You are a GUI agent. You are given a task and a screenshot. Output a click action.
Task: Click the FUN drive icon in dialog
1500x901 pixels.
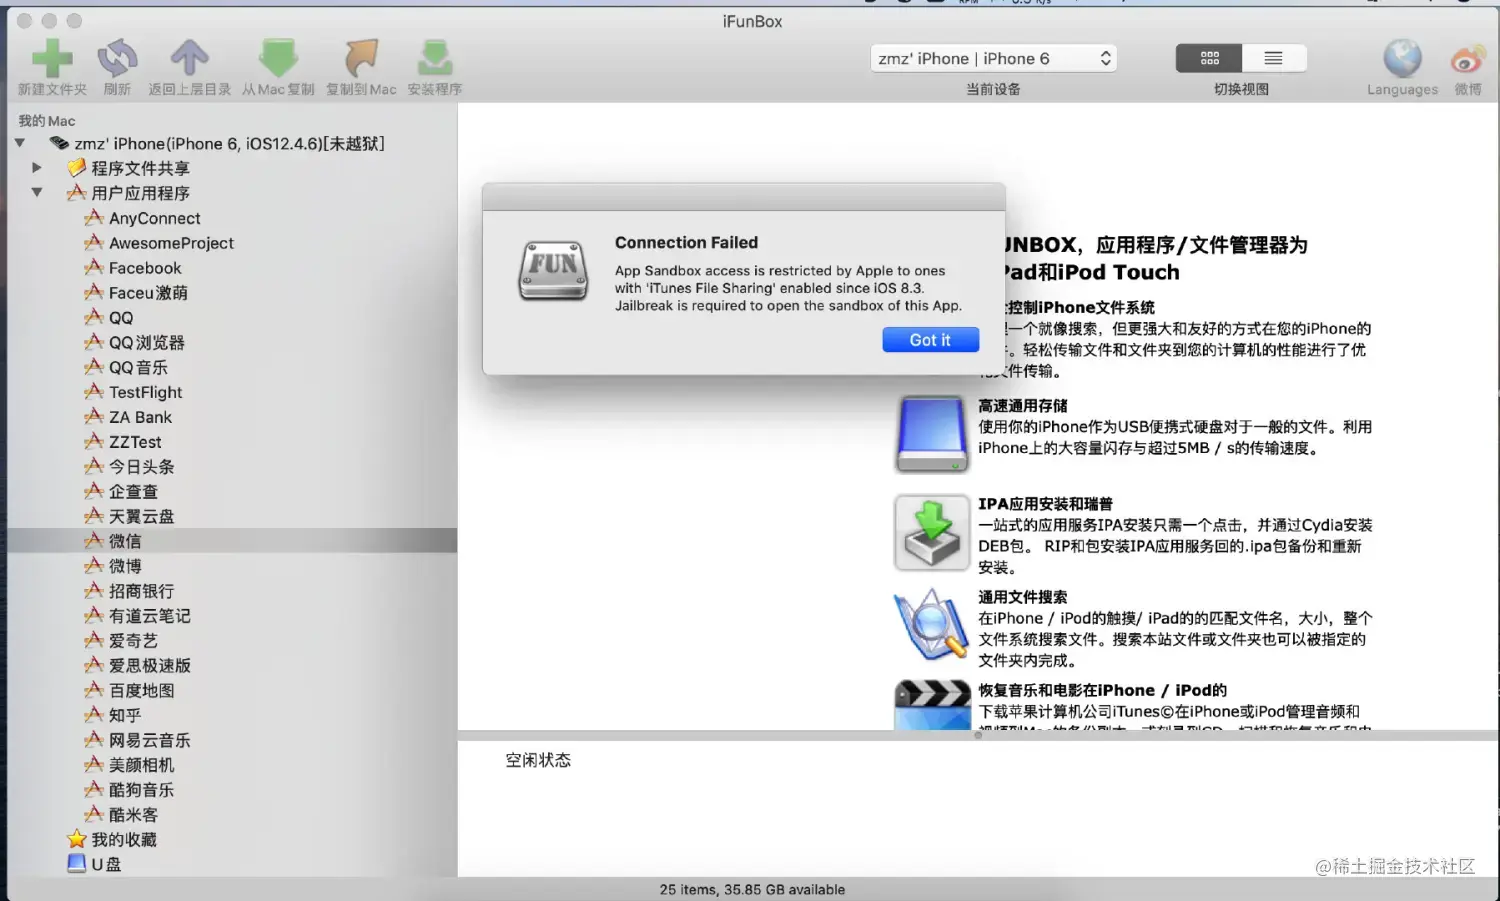click(553, 271)
